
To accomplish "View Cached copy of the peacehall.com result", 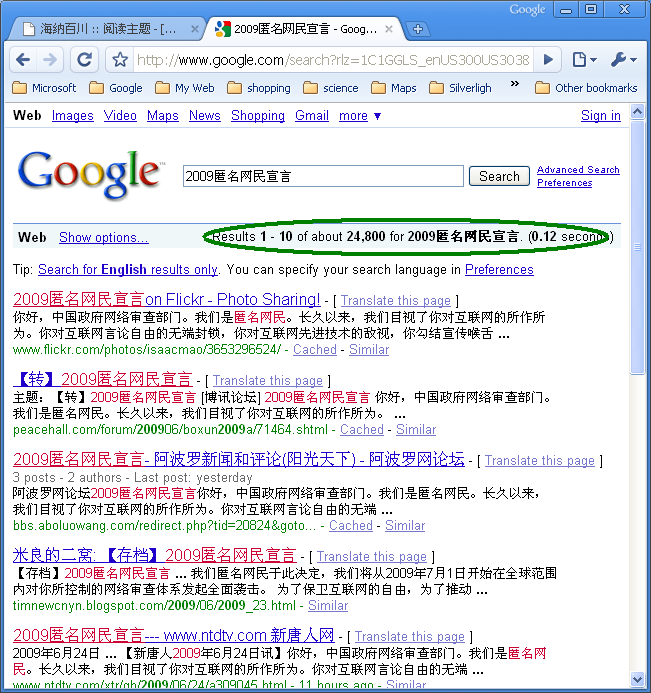I will coord(362,430).
